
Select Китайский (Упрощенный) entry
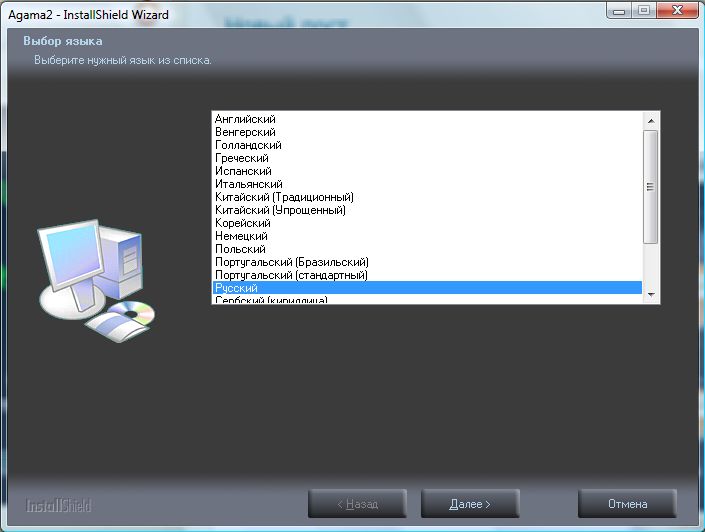click(x=427, y=210)
